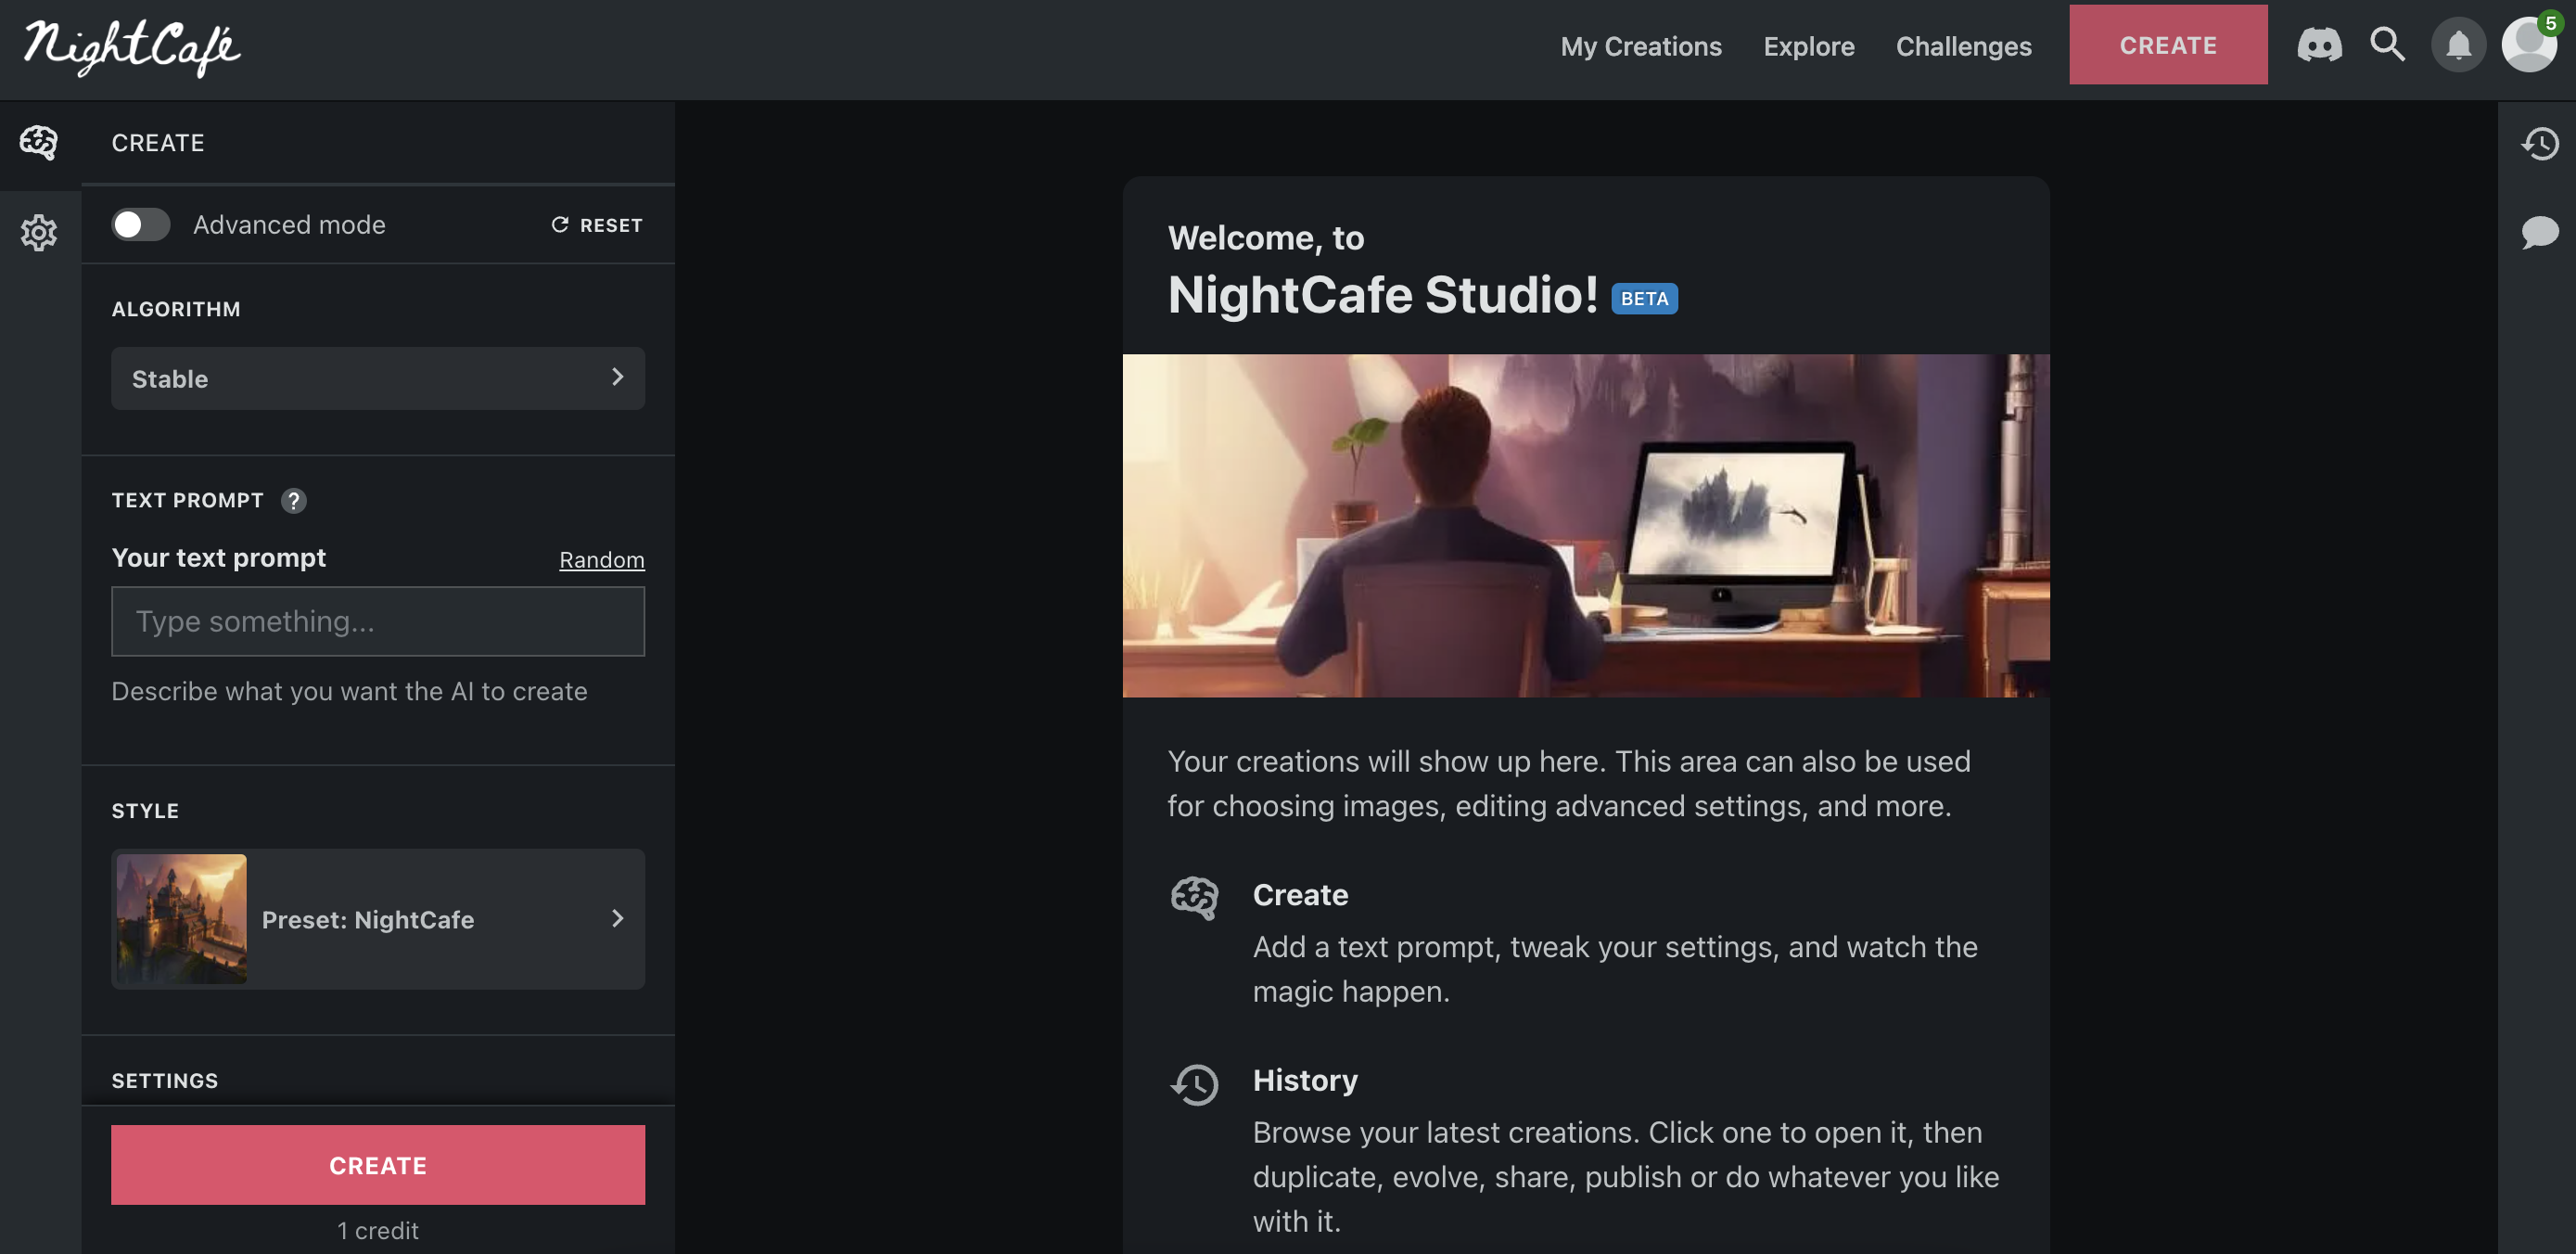Click the text prompt help question mark
Screen dimensions: 2576x1254
pyautogui.click(x=293, y=501)
